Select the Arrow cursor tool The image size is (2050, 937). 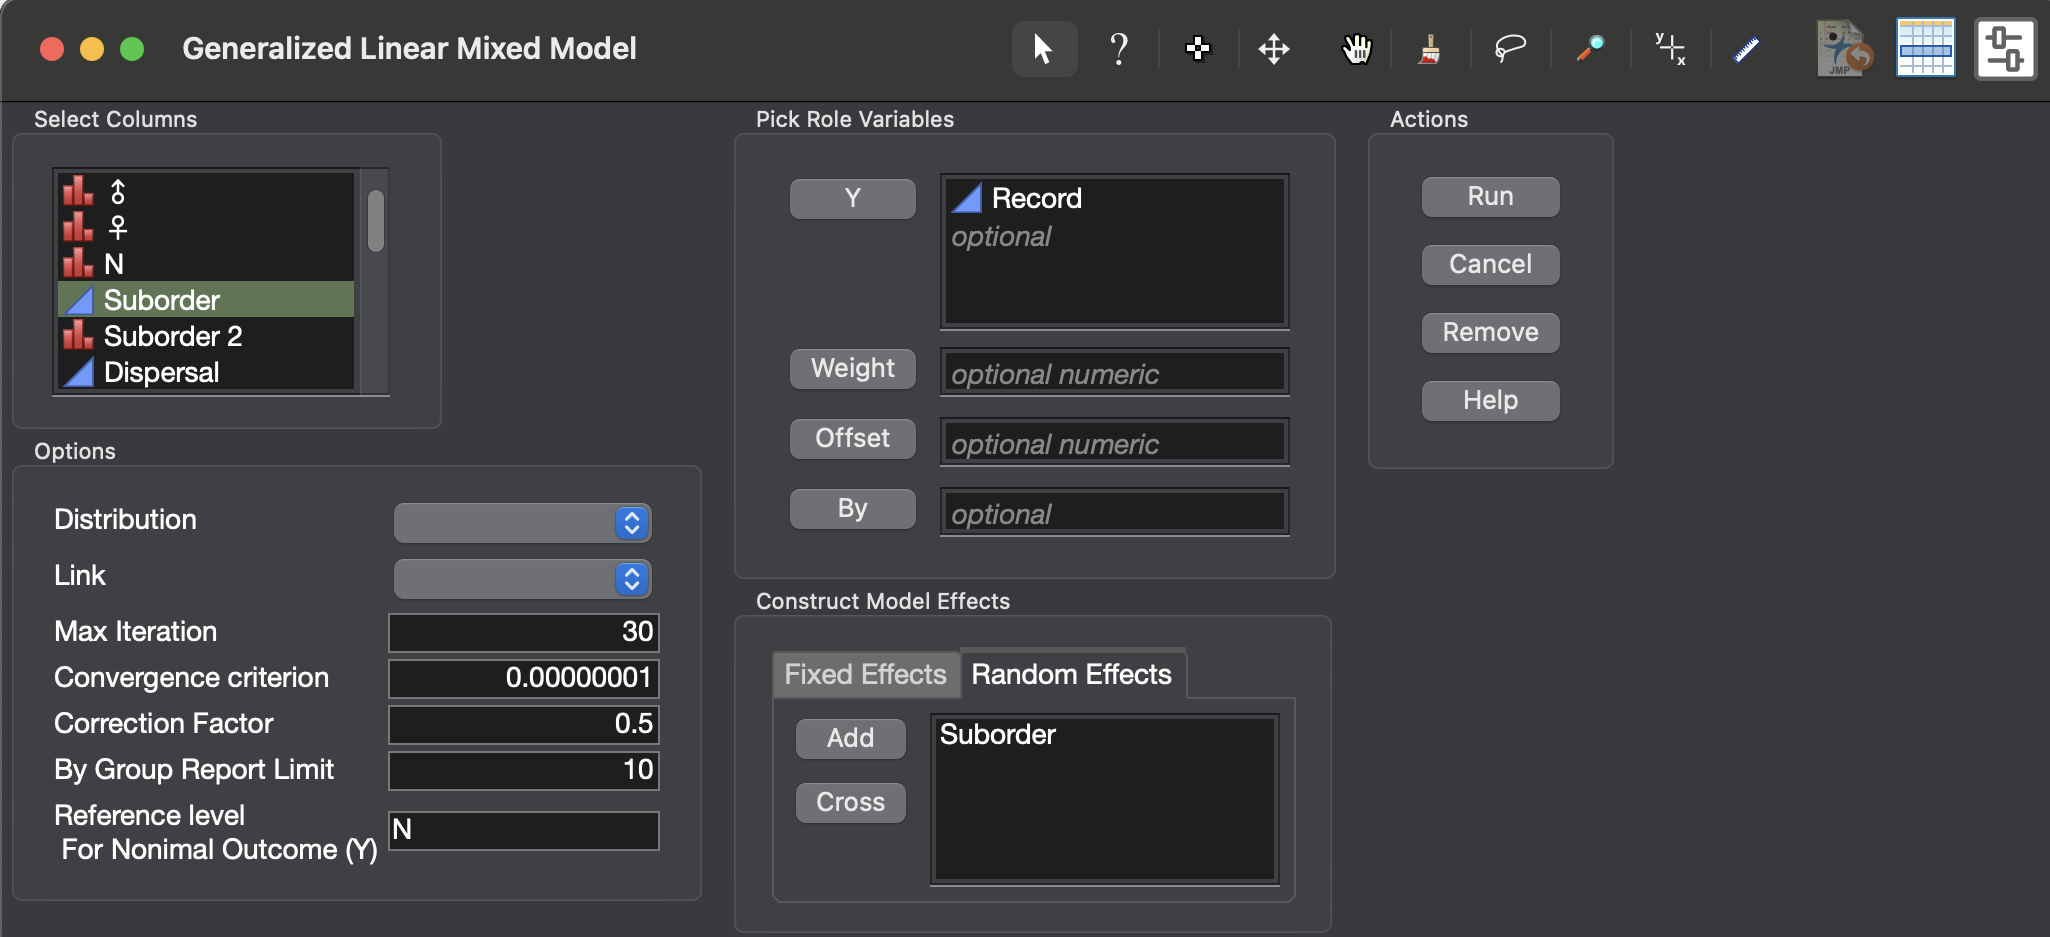click(1042, 48)
